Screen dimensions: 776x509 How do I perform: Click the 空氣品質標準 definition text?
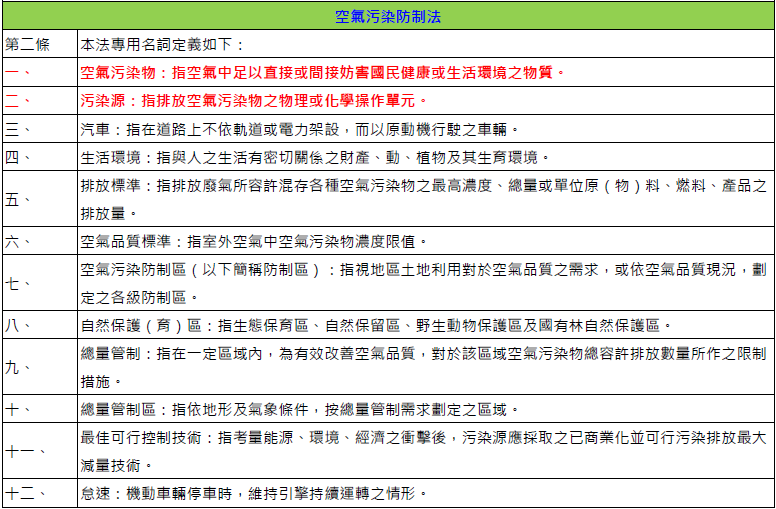click(x=254, y=241)
